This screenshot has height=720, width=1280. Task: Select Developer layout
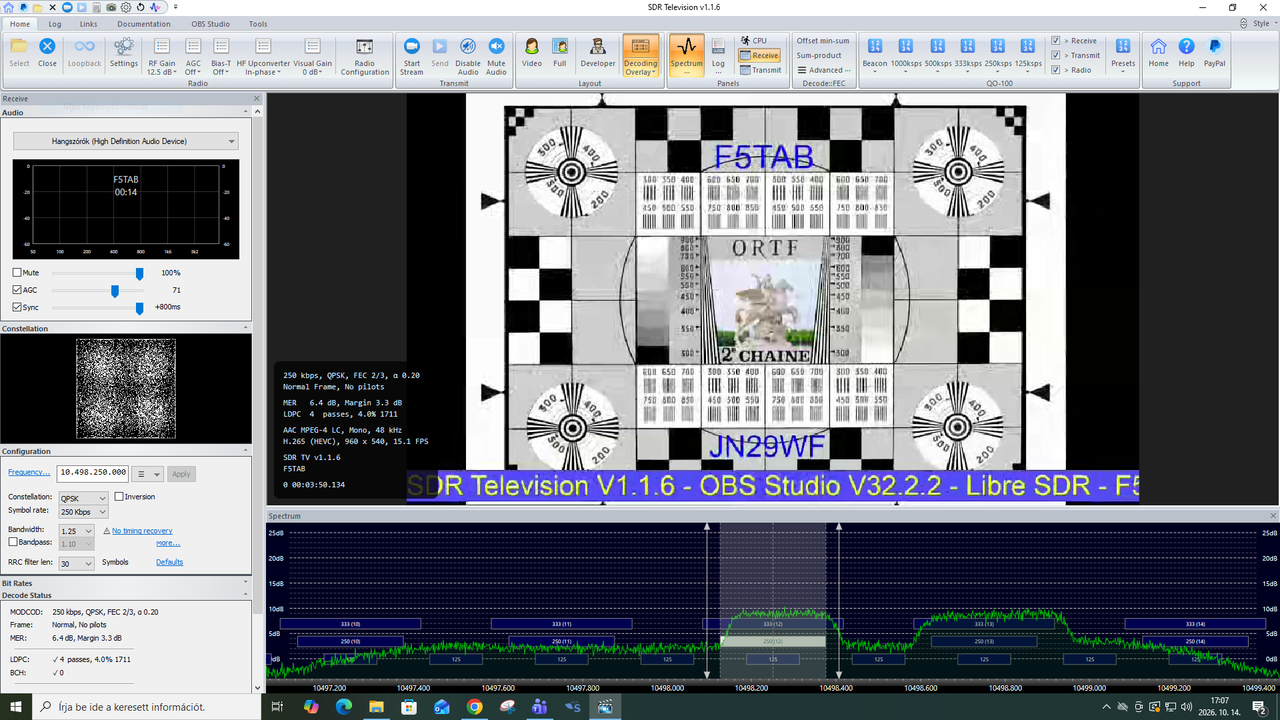tap(598, 52)
